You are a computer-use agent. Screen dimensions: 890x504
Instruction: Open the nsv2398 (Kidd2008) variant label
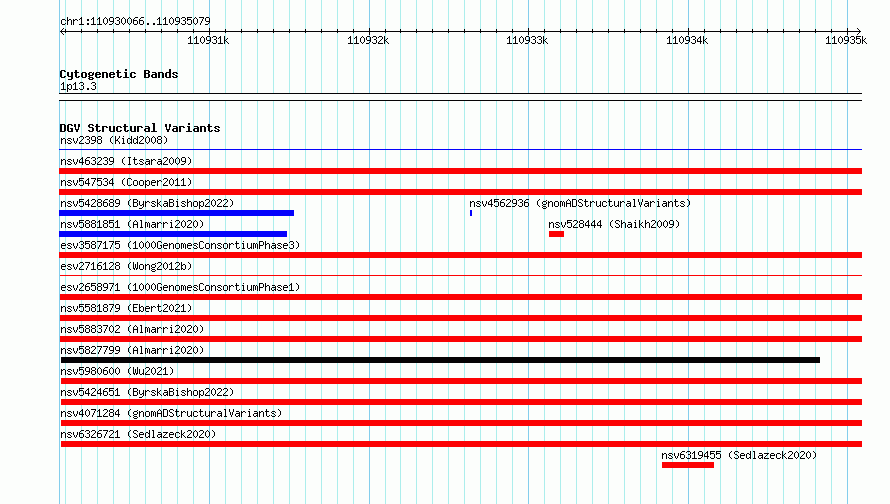[114, 140]
